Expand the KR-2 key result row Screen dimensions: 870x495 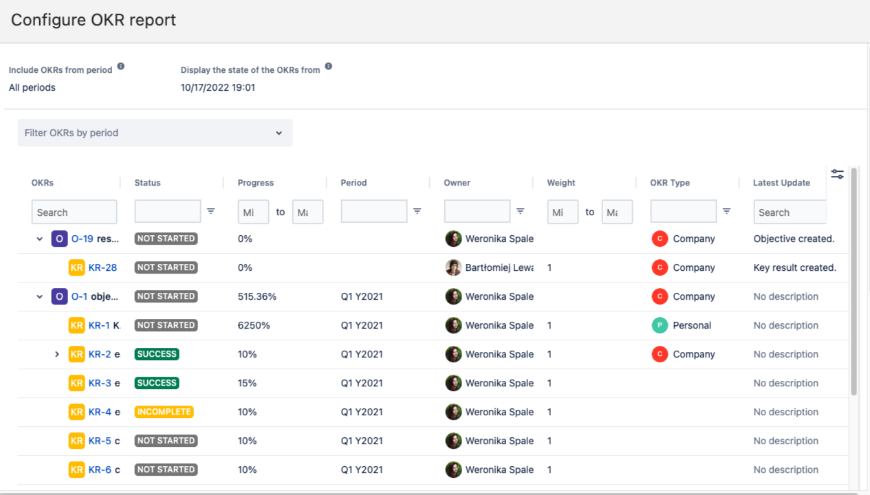tap(57, 354)
